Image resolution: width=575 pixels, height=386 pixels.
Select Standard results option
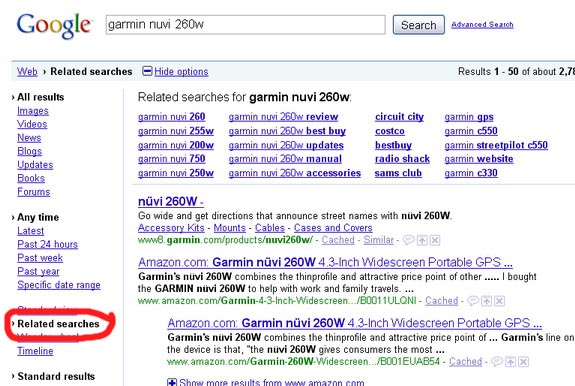[x=56, y=376]
